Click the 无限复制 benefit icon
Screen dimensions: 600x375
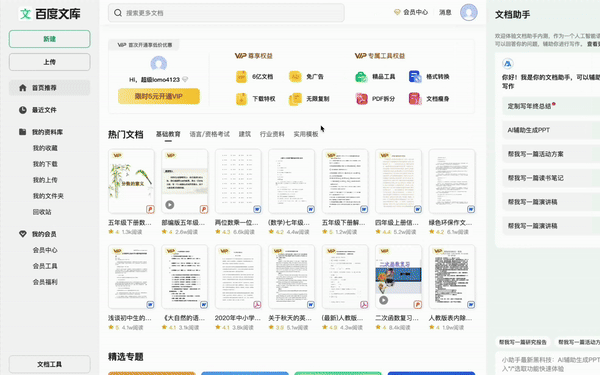click(x=295, y=99)
